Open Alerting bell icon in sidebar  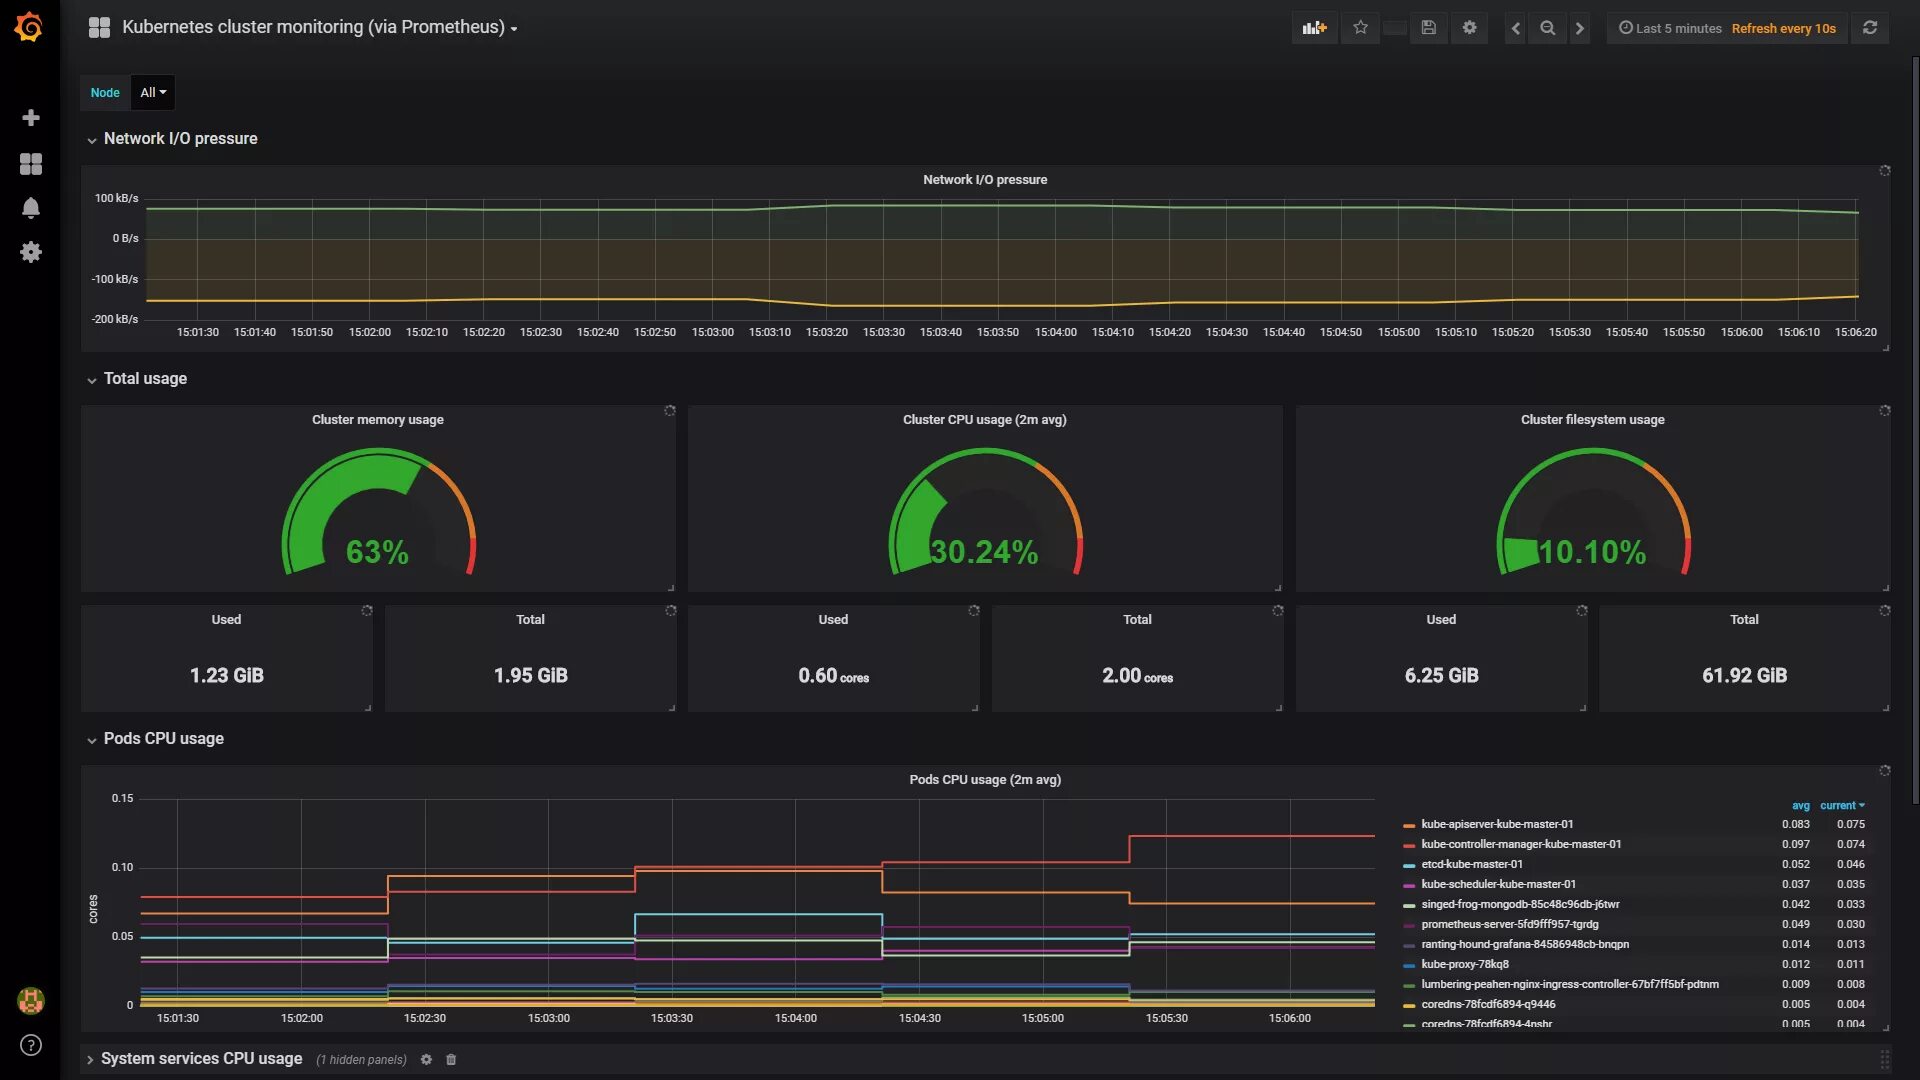pyautogui.click(x=31, y=208)
